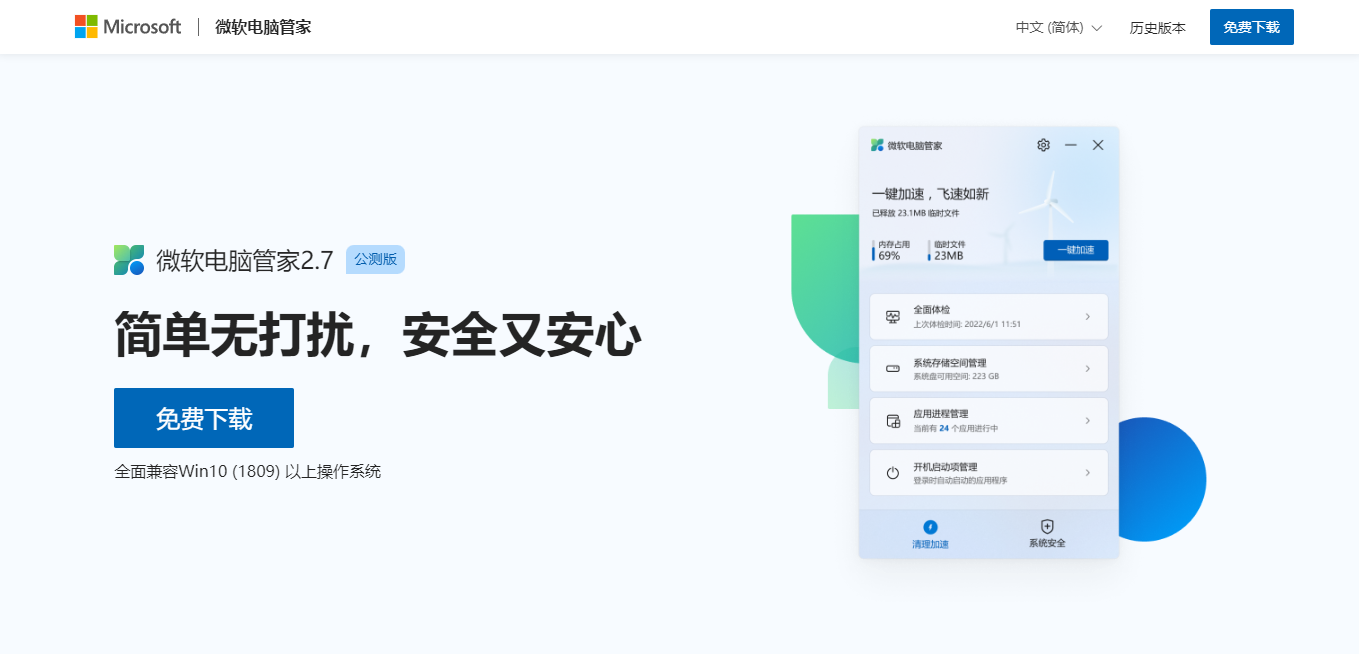Click the 应用进程管理 app process icon
Image resolution: width=1359 pixels, height=654 pixels.
[x=893, y=419]
